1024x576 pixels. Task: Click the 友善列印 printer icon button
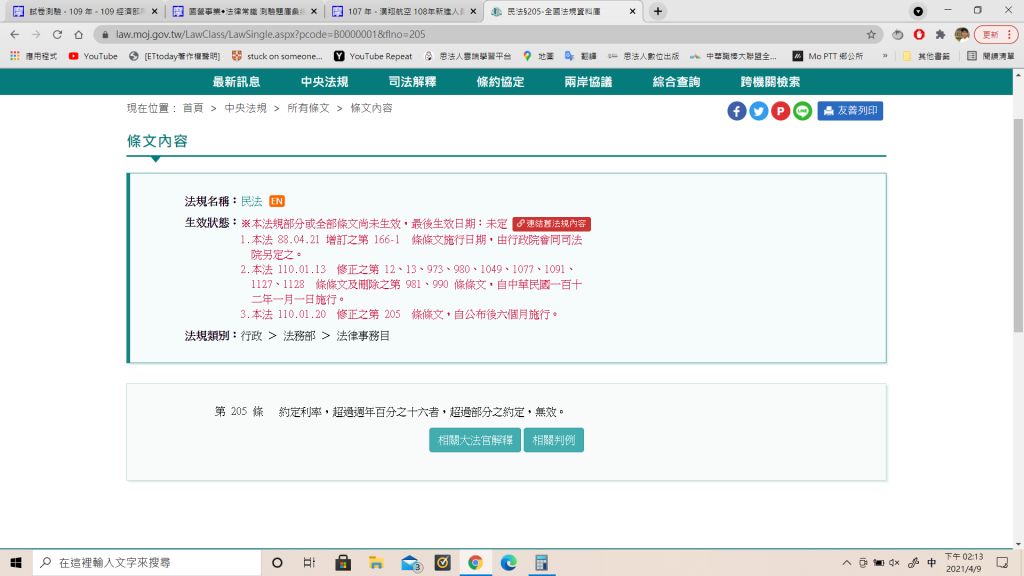(851, 111)
